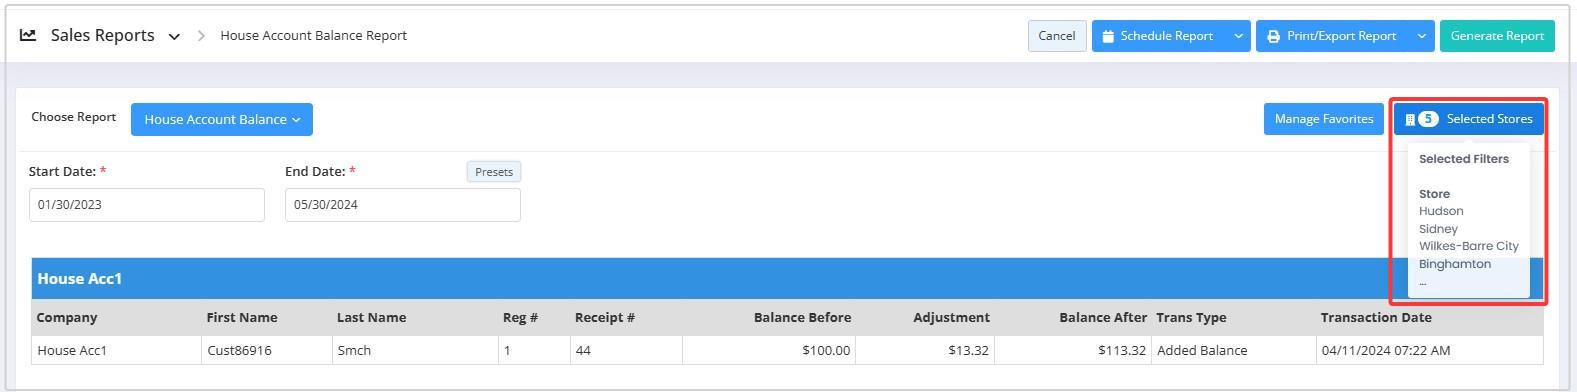Sort by Balance Before column header

click(802, 317)
